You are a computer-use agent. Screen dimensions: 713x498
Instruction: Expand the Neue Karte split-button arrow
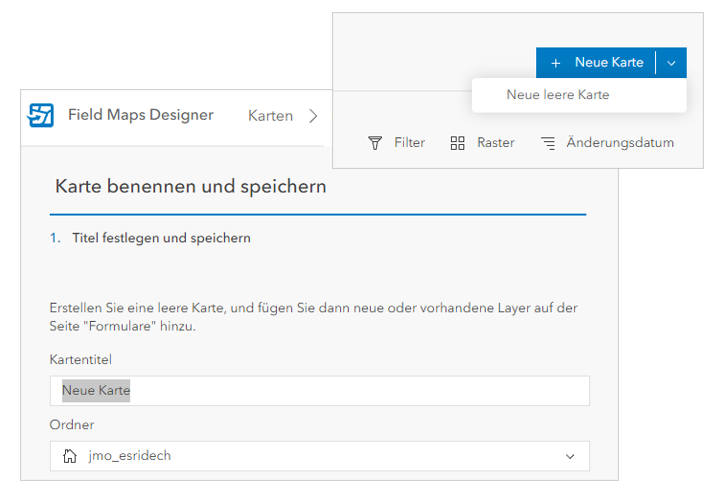[671, 63]
